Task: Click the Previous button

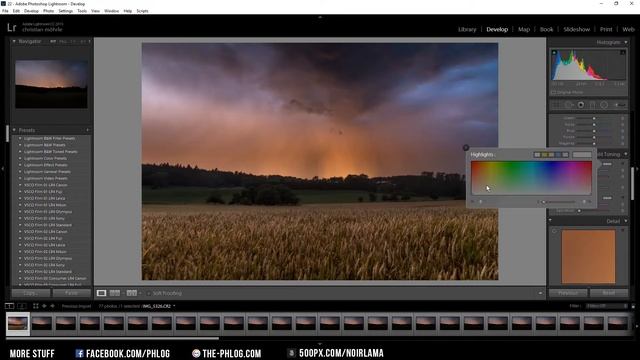Action: [568, 293]
